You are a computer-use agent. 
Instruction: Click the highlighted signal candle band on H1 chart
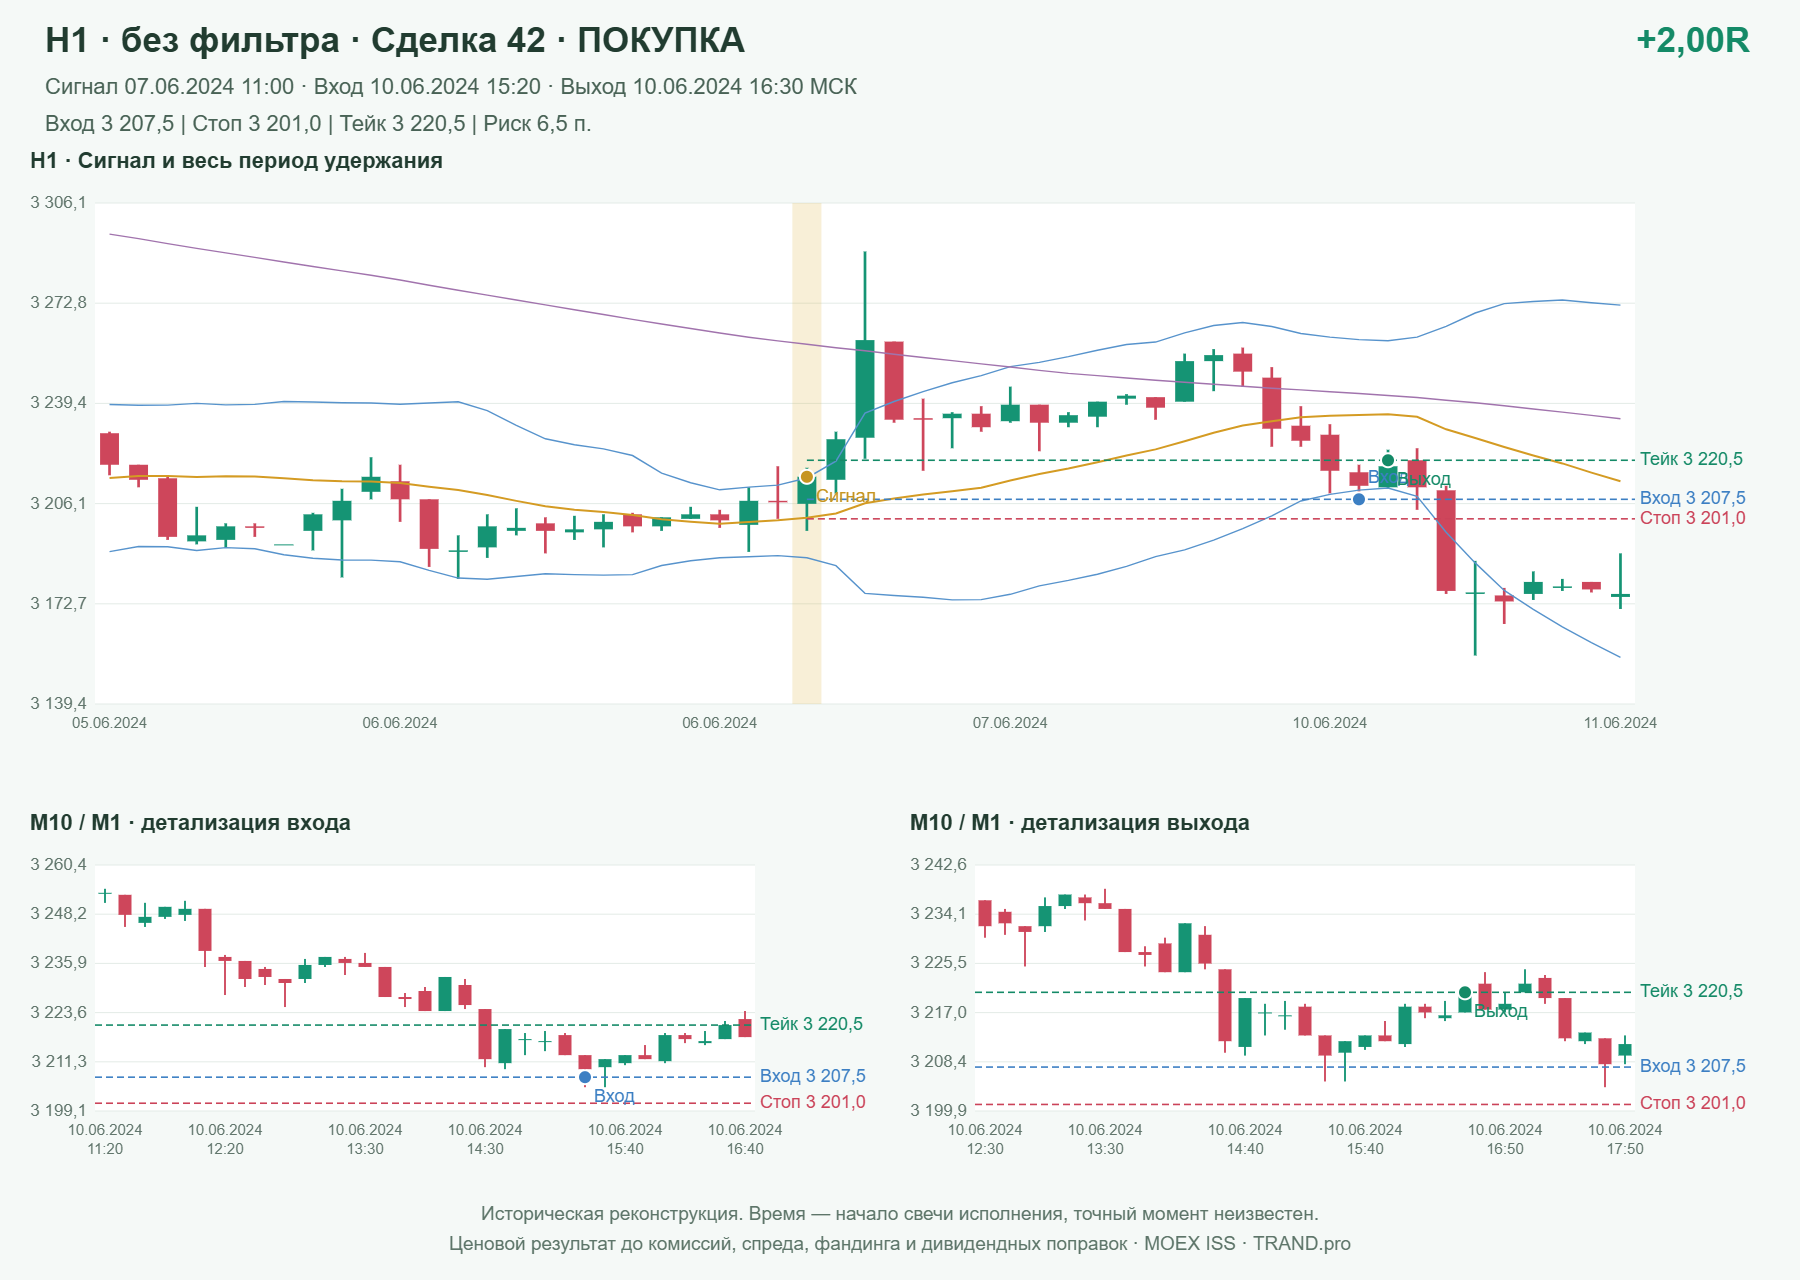tap(807, 453)
